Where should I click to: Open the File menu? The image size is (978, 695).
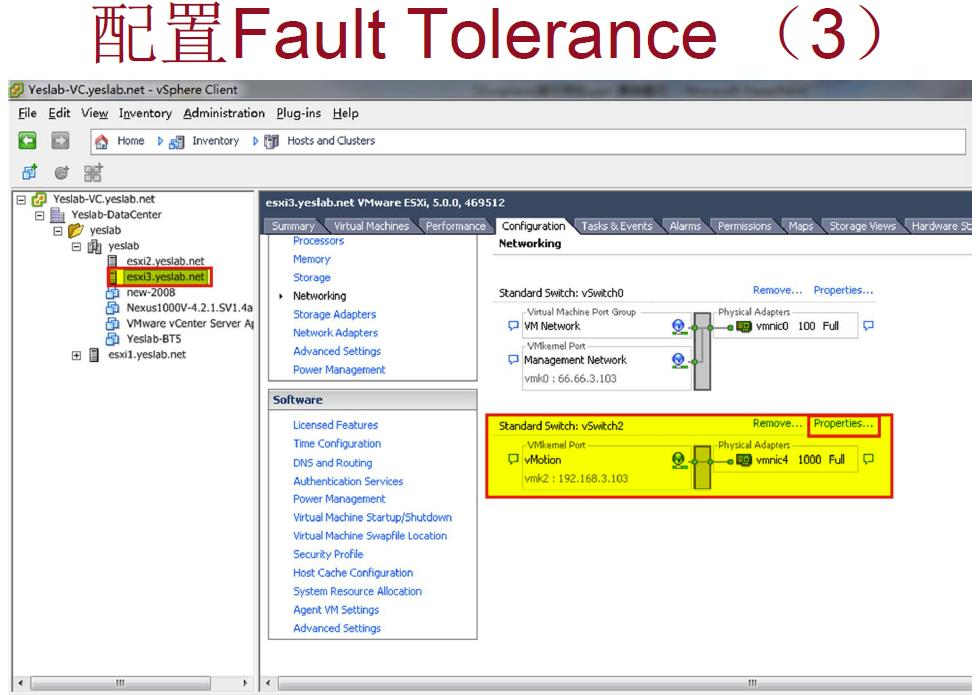[x=27, y=113]
